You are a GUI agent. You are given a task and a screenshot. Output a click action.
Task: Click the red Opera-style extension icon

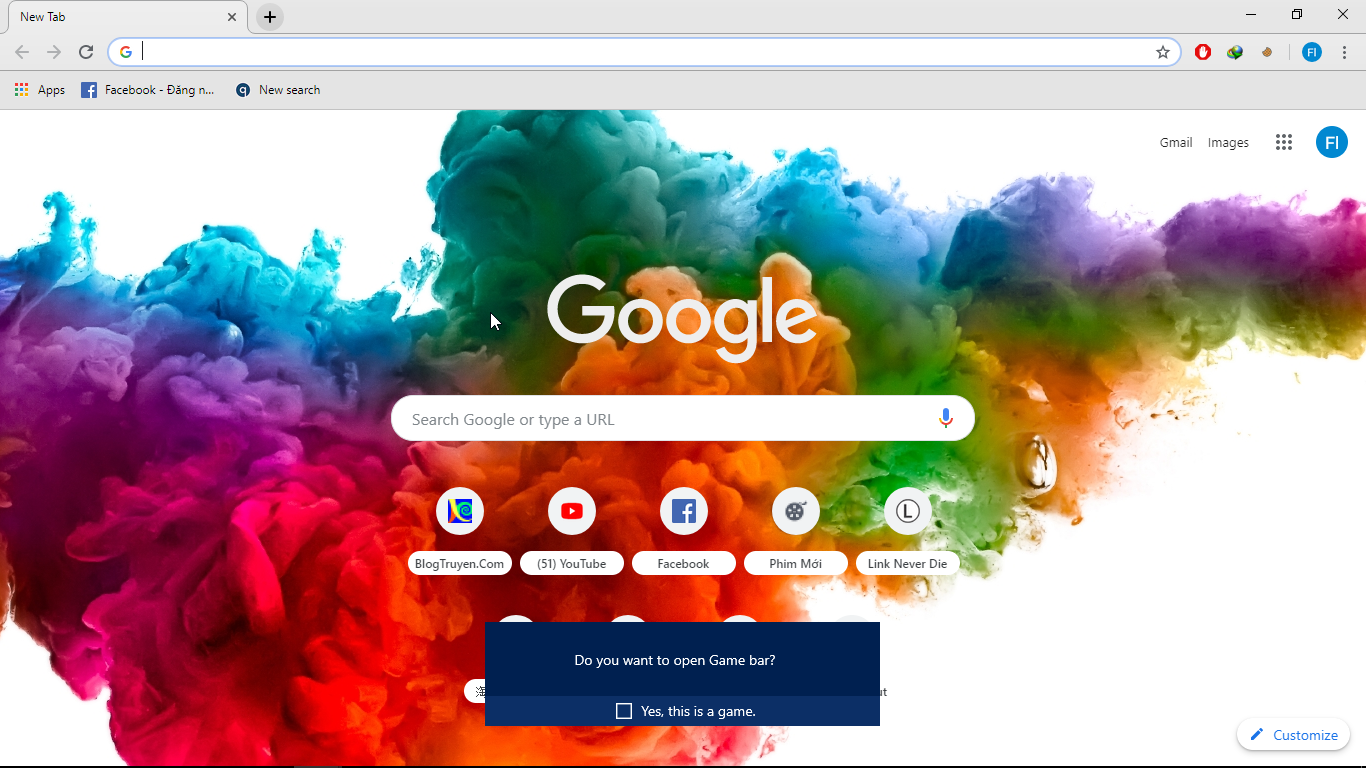(1203, 52)
